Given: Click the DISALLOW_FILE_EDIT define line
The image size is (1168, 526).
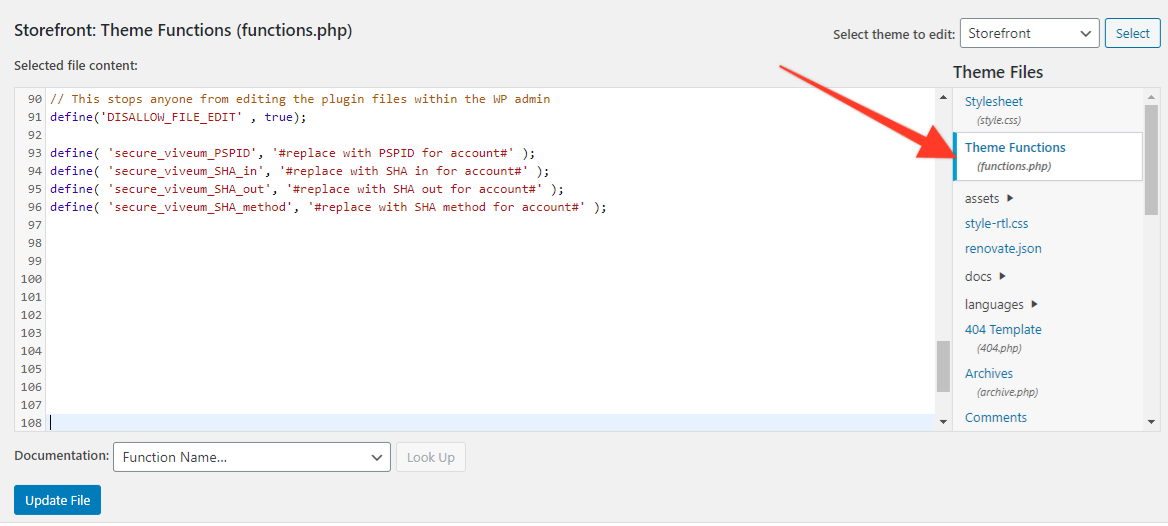Looking at the screenshot, I should click(x=179, y=117).
